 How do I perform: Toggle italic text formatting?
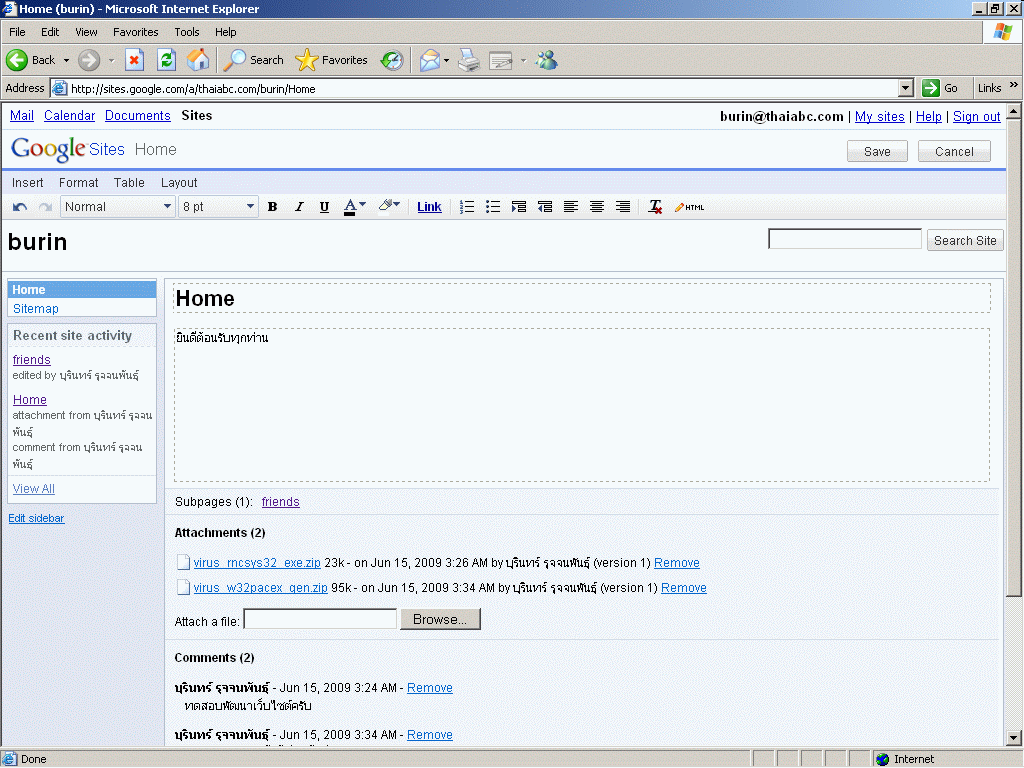(298, 207)
